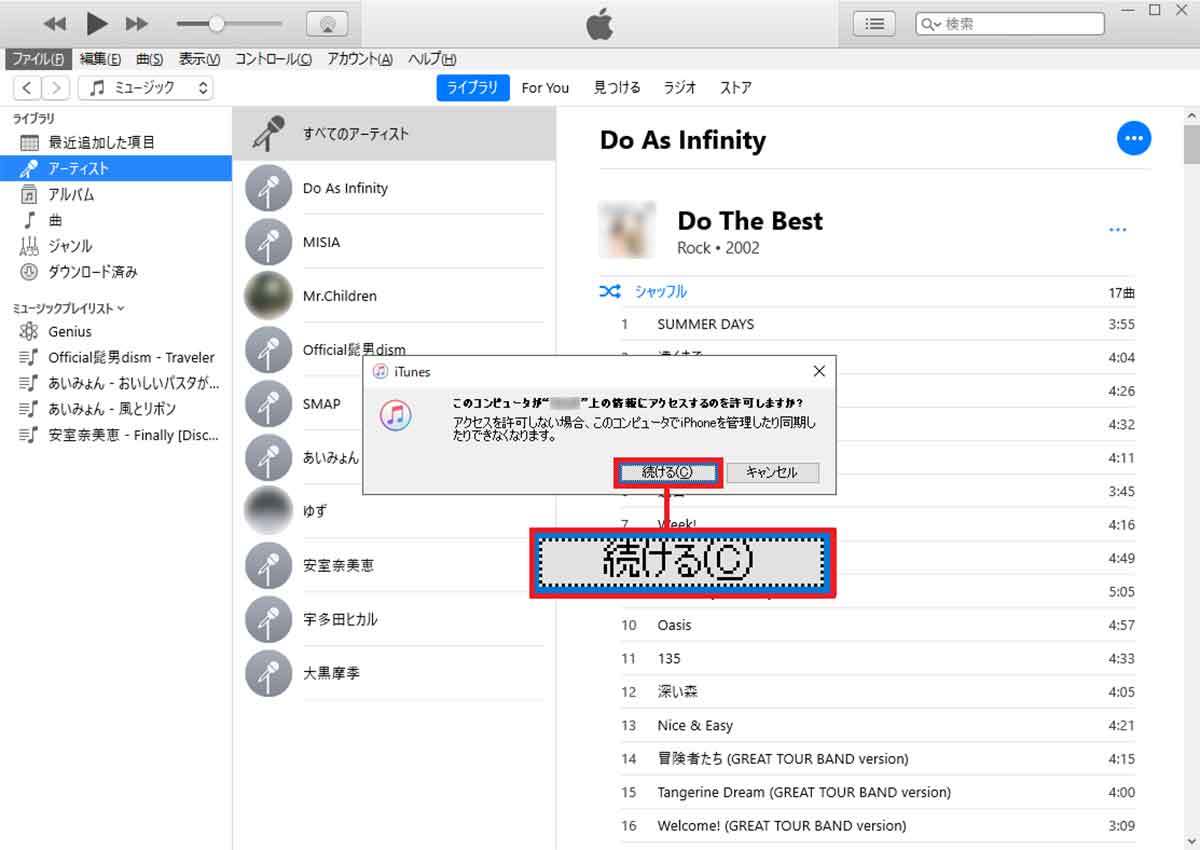Click the Mr.Children artist photo
Screen dimensions: 1200x850
pos(268,296)
